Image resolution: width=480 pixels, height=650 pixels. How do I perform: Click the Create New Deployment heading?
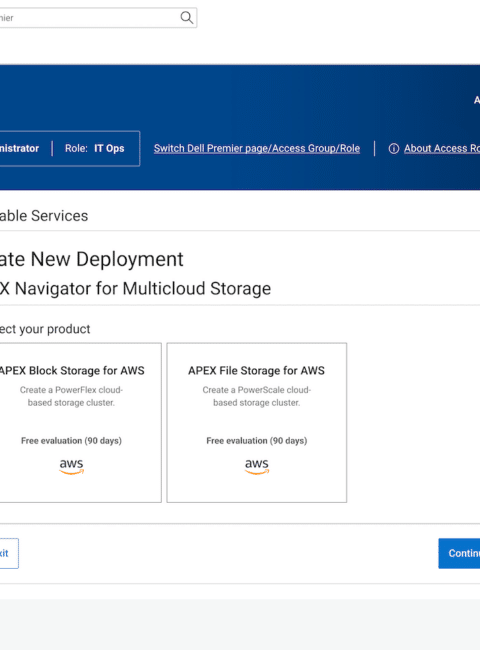click(92, 260)
